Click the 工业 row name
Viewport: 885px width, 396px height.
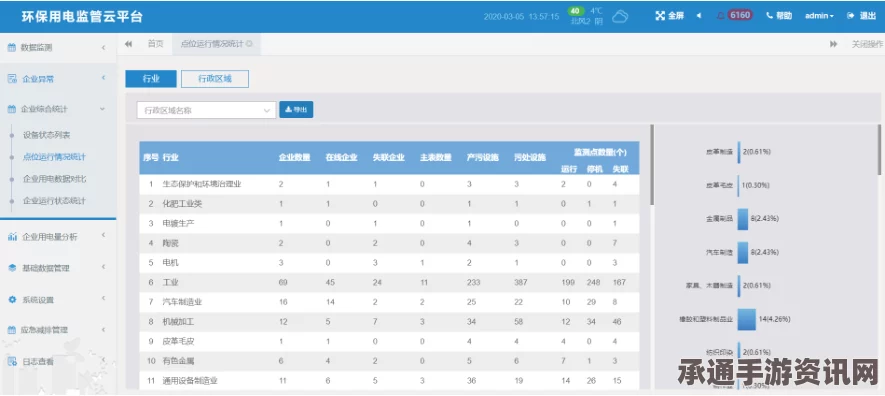pos(170,283)
